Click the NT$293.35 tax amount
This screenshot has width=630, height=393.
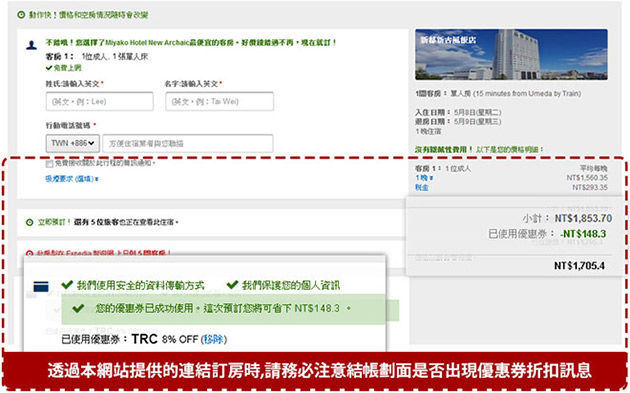tap(590, 187)
